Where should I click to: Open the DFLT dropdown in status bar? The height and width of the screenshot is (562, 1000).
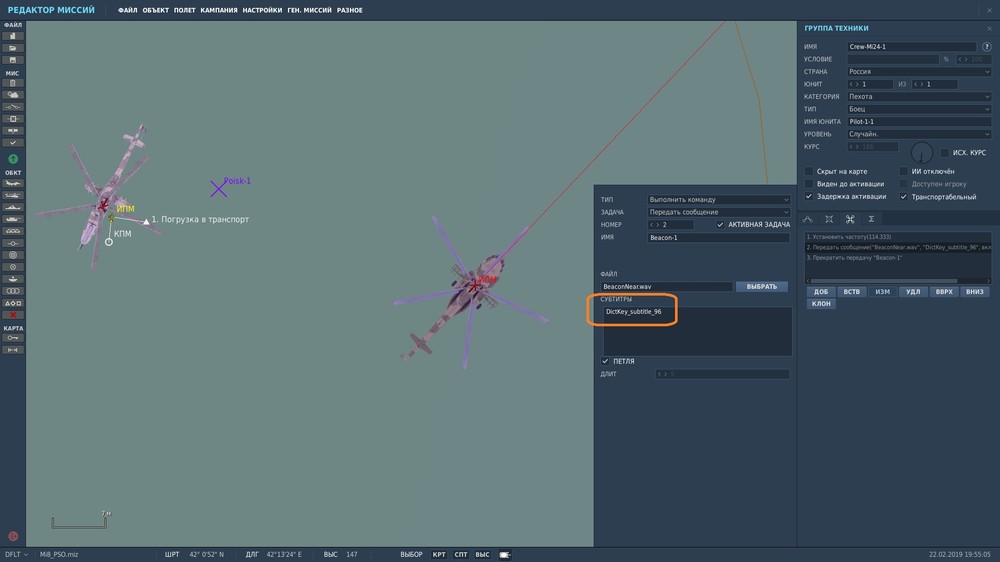point(17,554)
